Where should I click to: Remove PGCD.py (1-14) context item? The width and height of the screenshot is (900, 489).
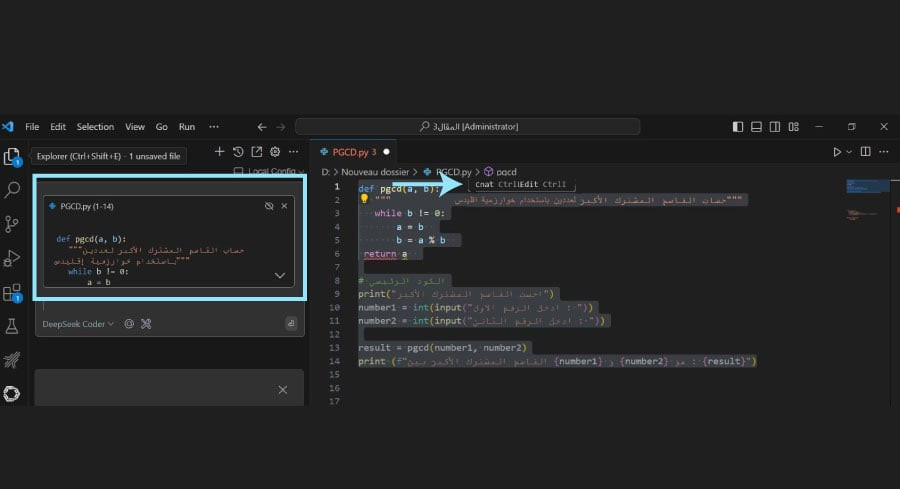pos(284,206)
